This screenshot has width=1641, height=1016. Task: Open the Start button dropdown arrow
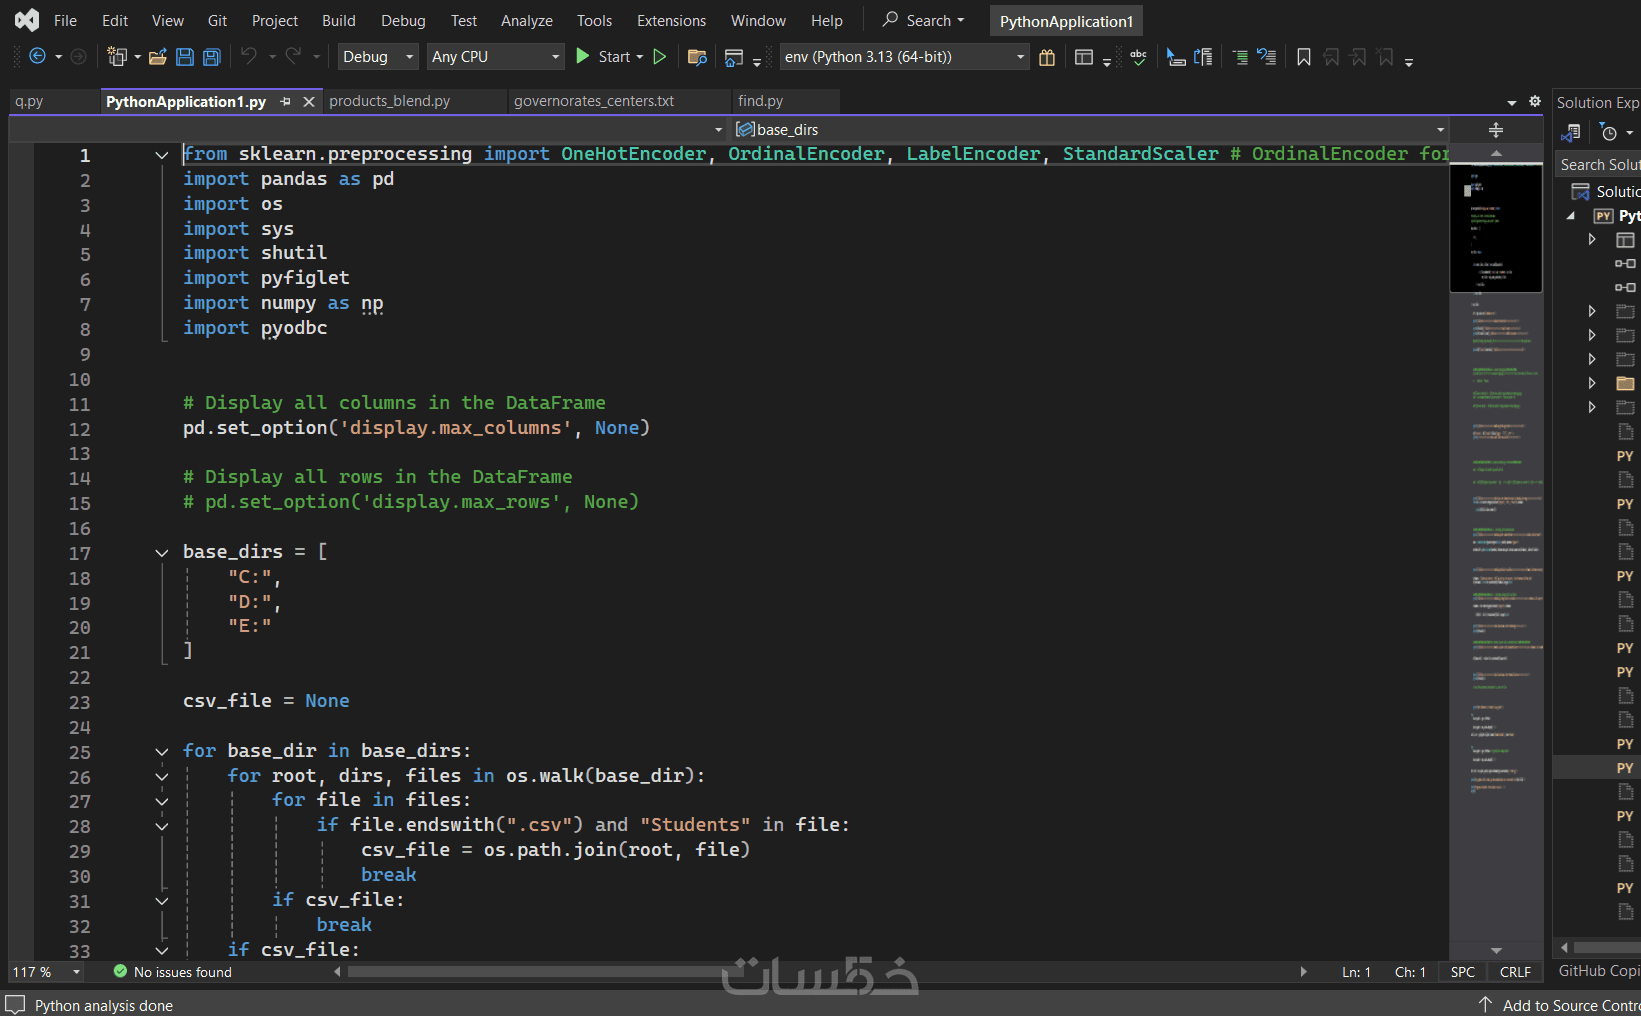(639, 57)
